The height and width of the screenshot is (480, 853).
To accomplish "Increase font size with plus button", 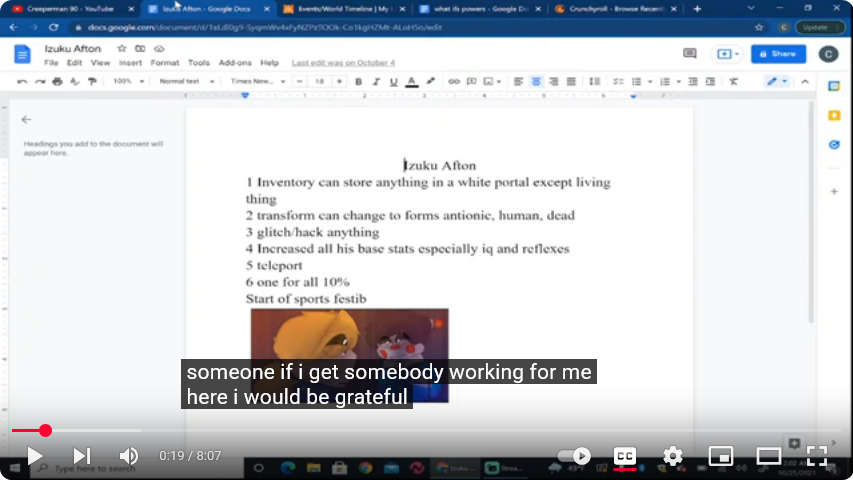I will tap(339, 82).
